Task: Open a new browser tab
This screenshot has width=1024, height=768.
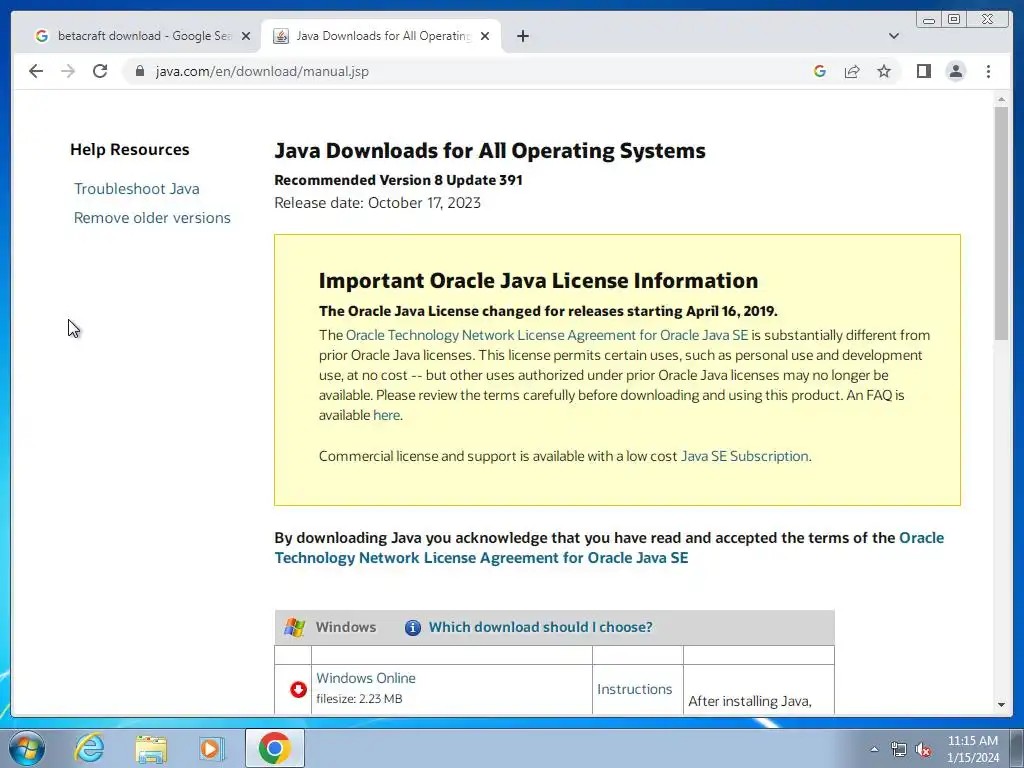Action: [x=522, y=36]
